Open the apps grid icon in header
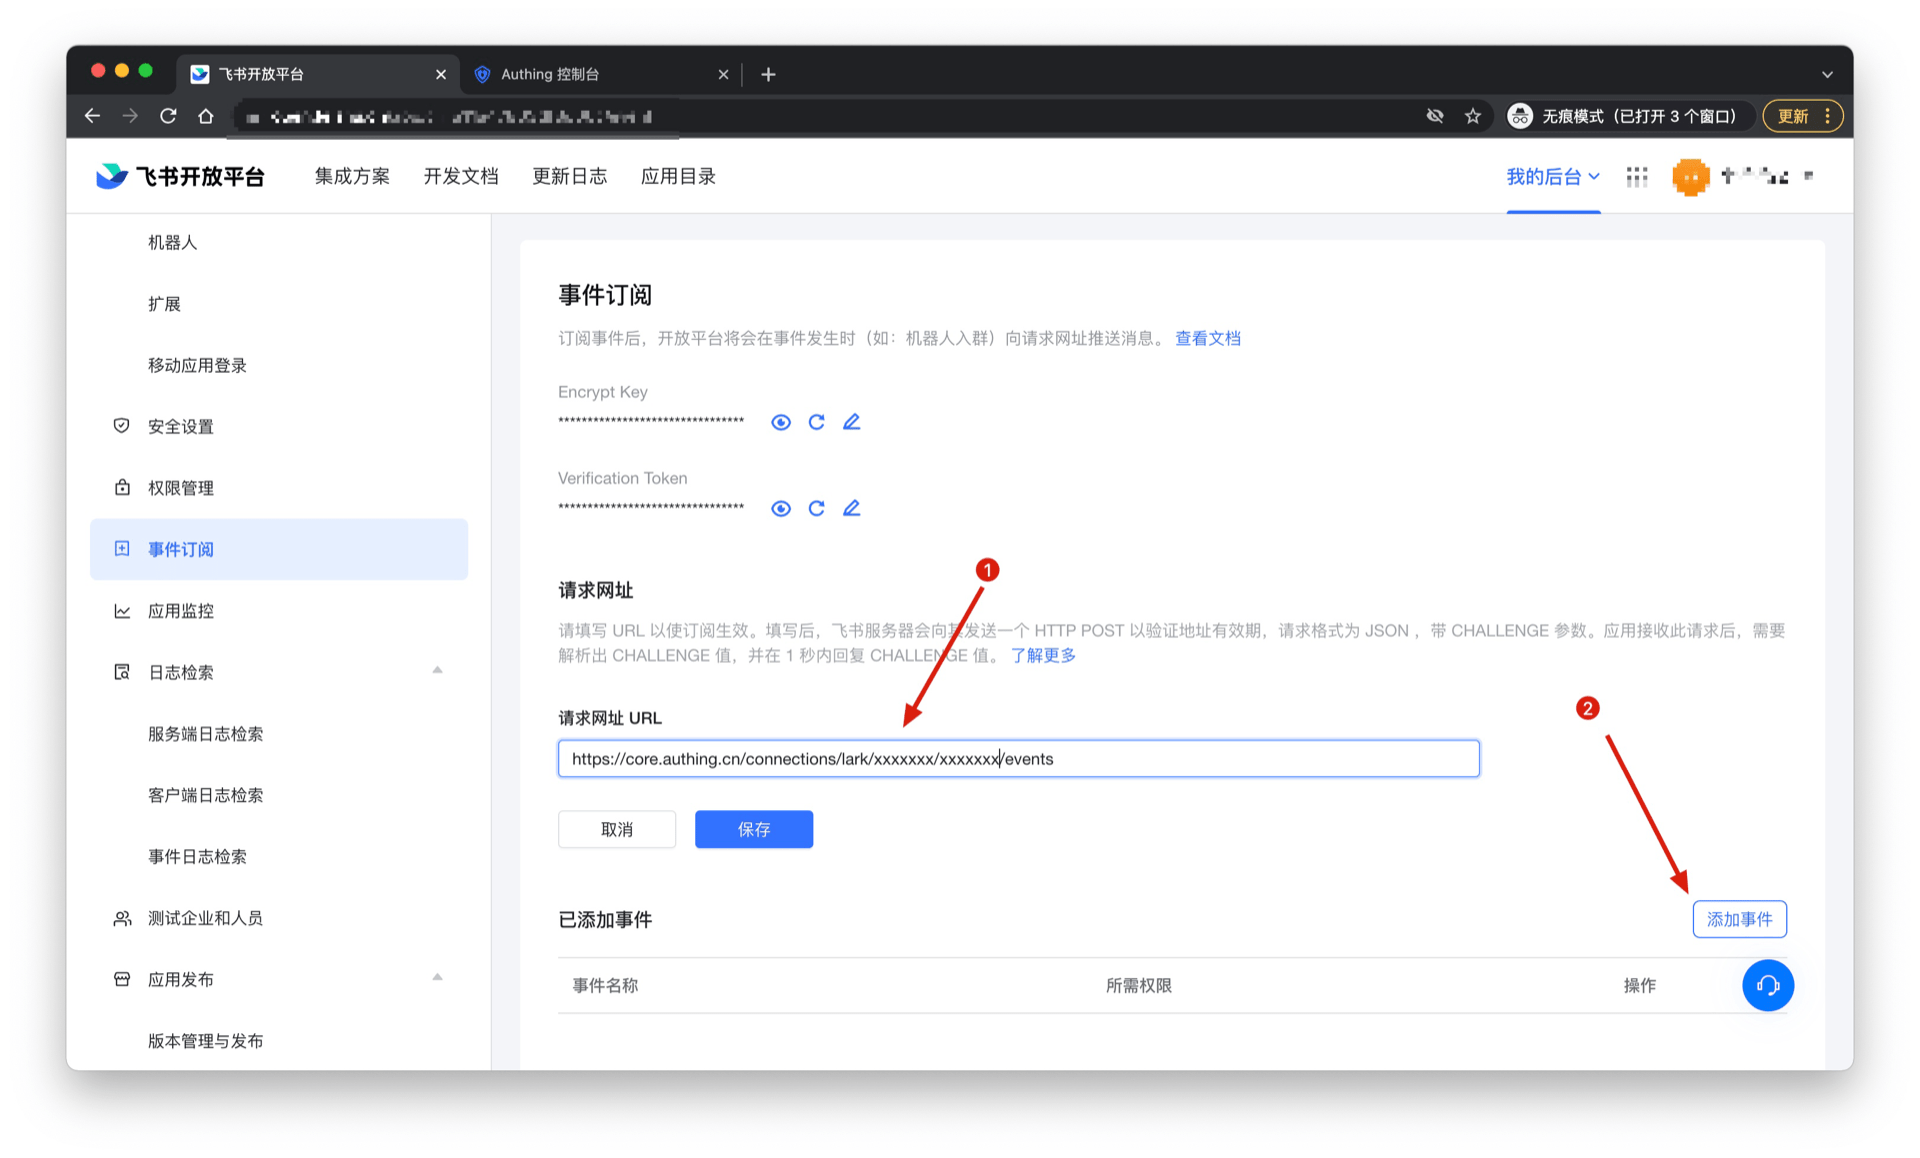 (x=1637, y=177)
